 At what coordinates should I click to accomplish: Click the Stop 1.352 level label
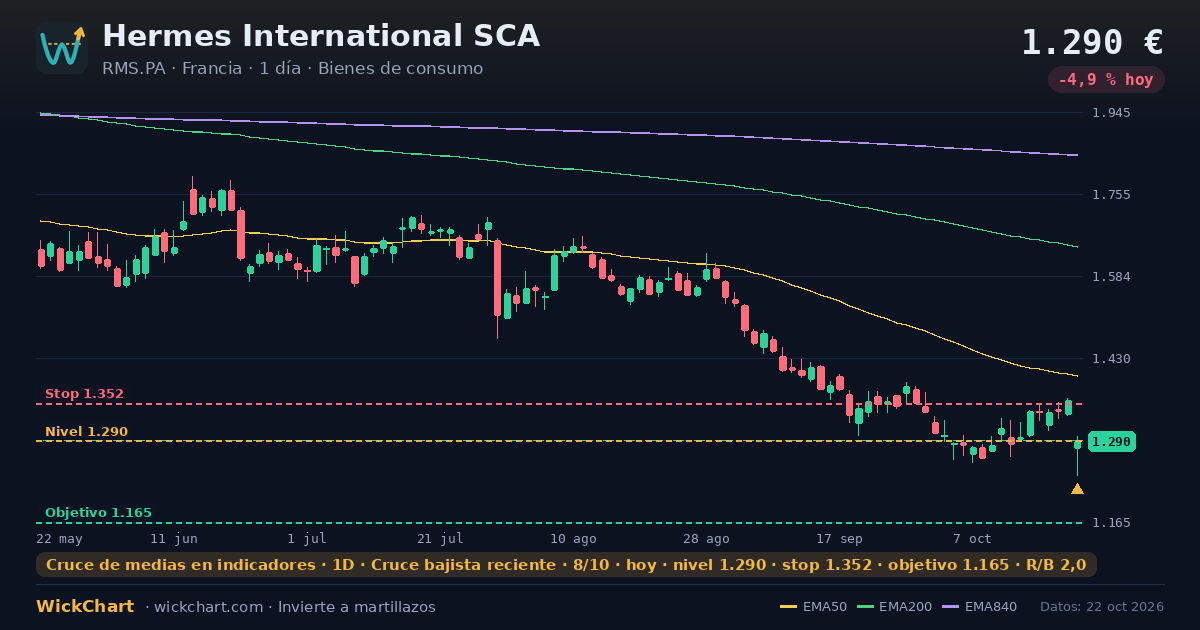point(84,394)
